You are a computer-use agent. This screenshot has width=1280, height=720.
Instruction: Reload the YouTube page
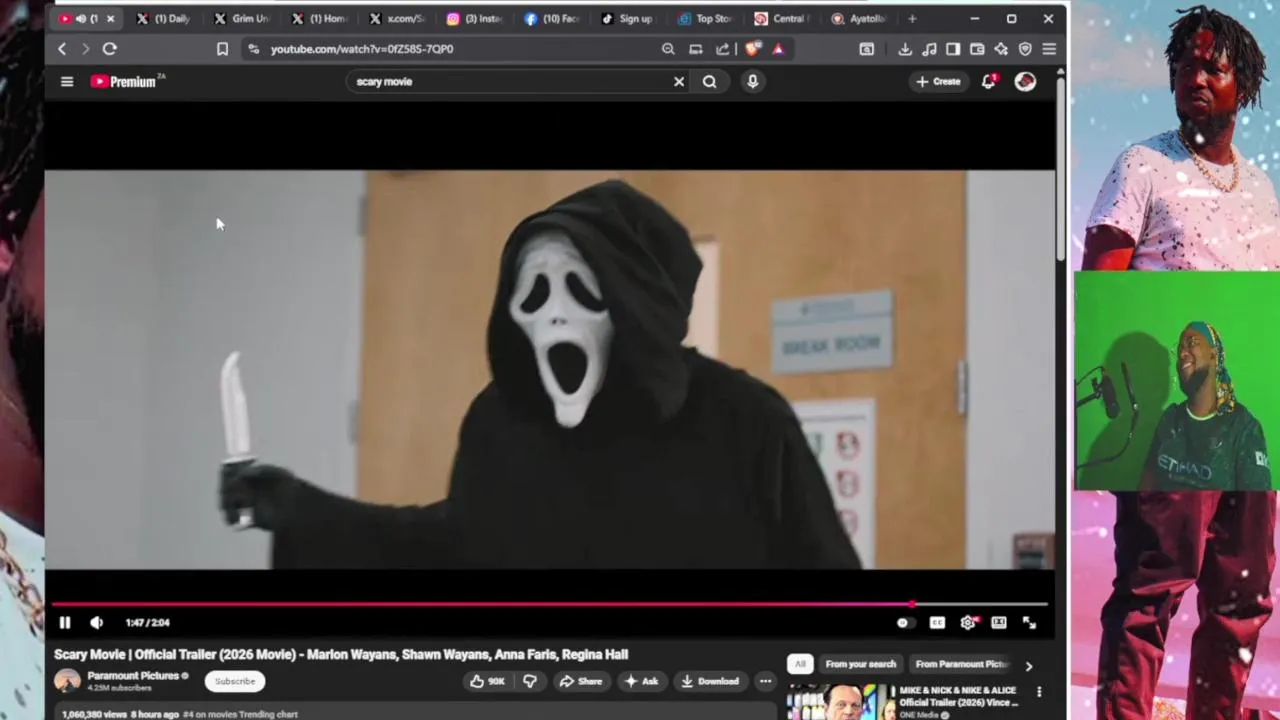click(110, 49)
